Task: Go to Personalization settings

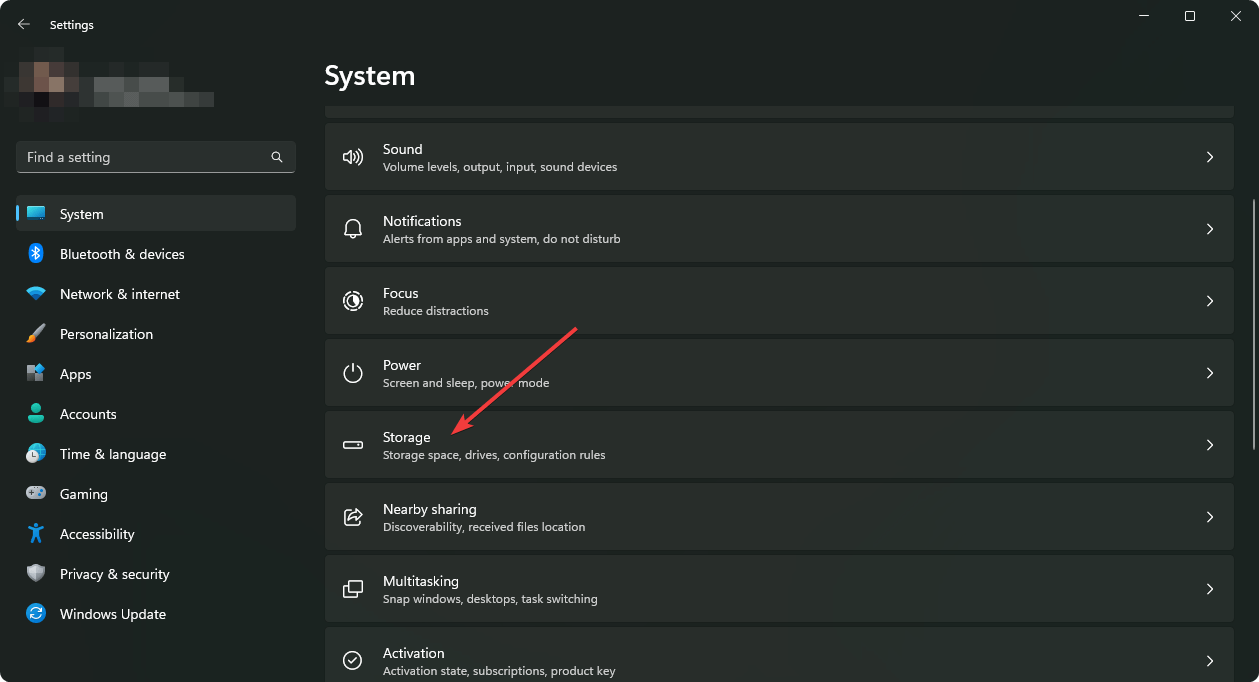Action: pos(156,334)
